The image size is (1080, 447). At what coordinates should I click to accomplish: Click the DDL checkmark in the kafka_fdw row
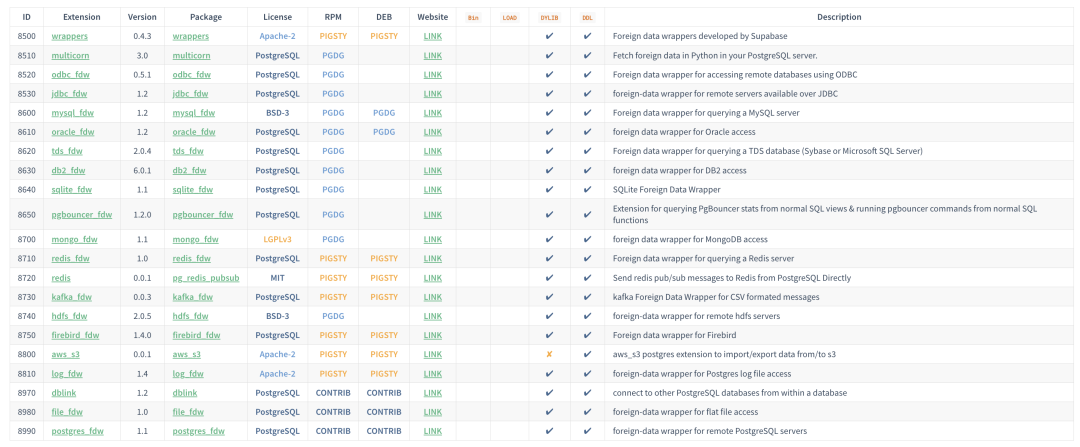coord(587,297)
